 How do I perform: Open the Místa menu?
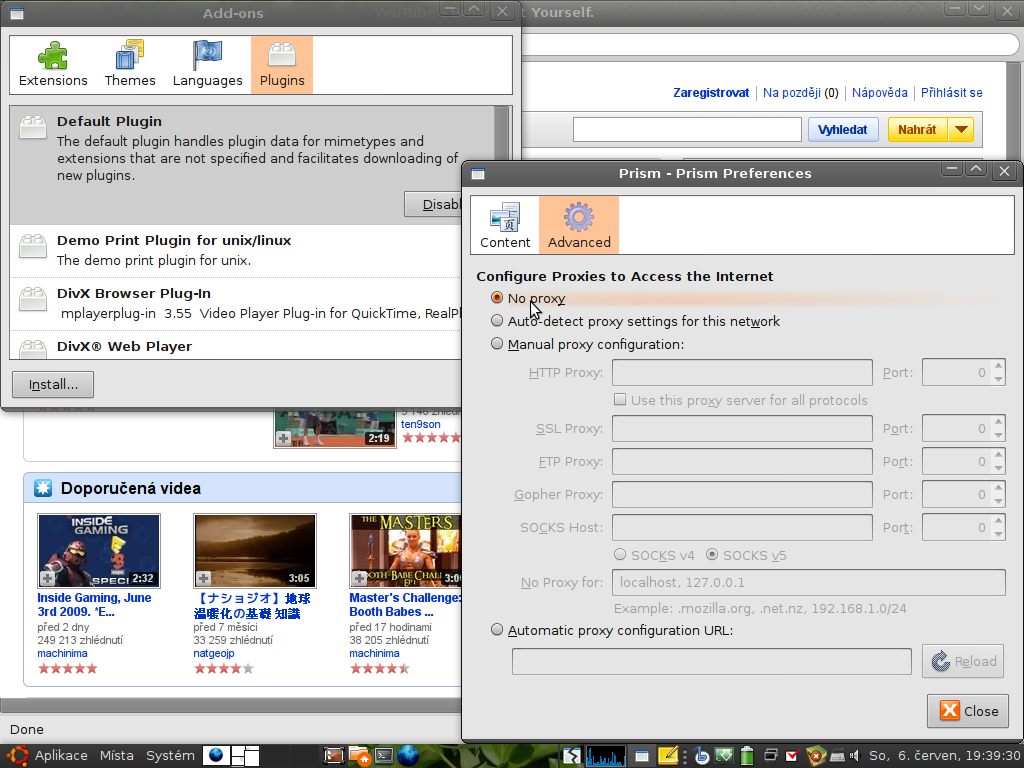click(x=116, y=756)
